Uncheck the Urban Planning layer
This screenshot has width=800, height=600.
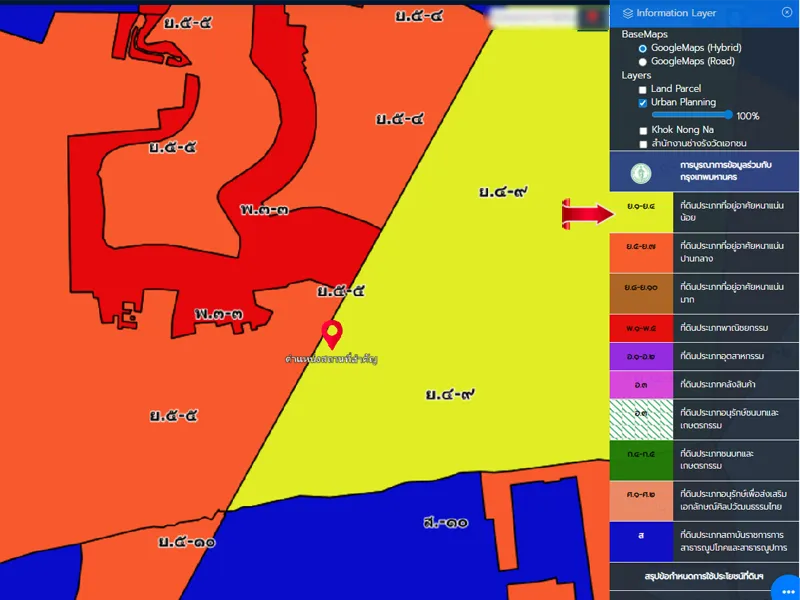643,103
